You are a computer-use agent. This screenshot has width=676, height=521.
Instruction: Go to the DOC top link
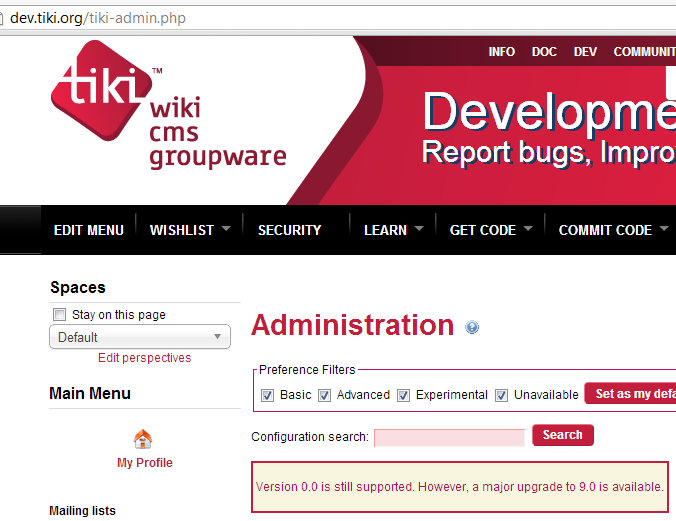[544, 52]
